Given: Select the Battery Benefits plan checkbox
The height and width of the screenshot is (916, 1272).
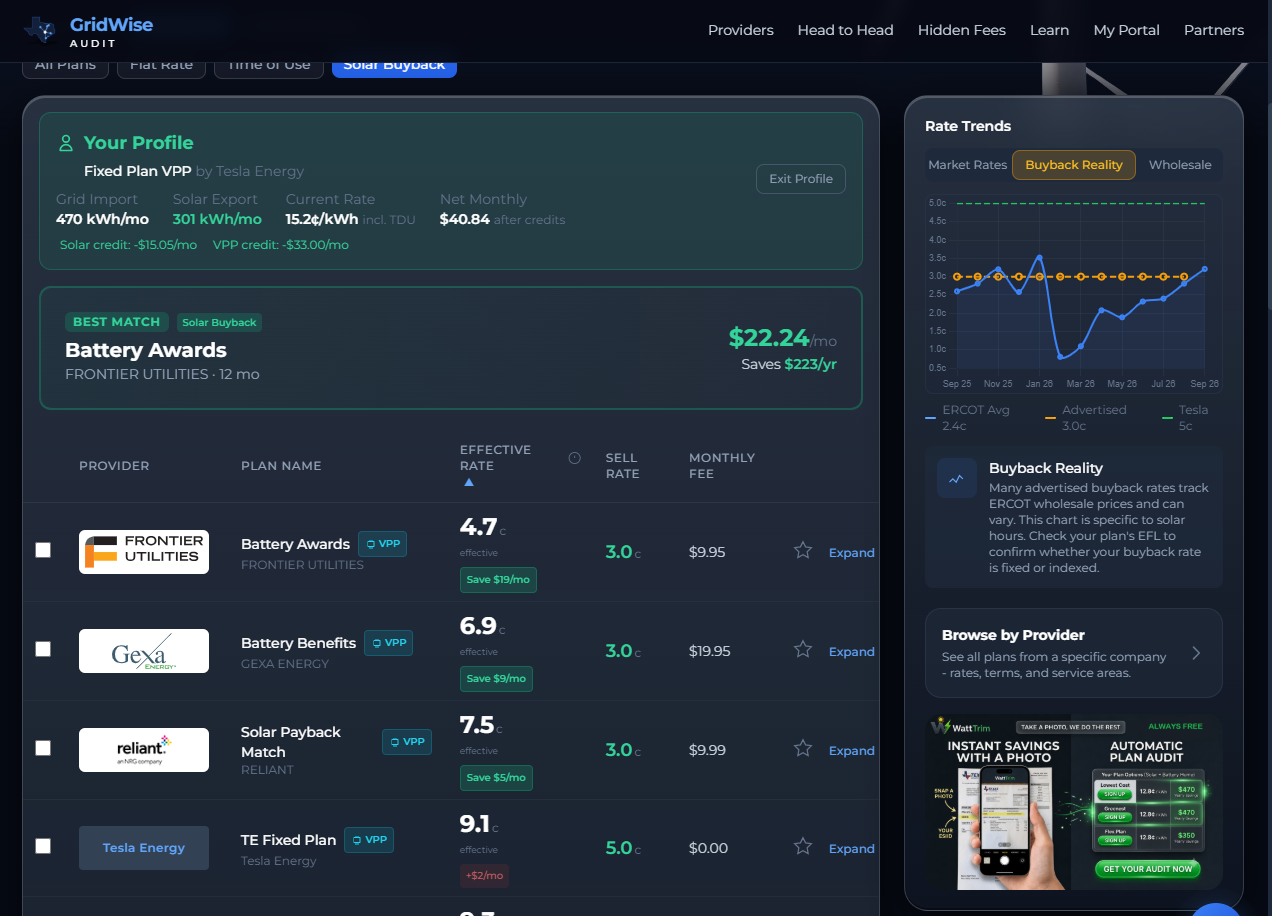Looking at the screenshot, I should coord(43,649).
